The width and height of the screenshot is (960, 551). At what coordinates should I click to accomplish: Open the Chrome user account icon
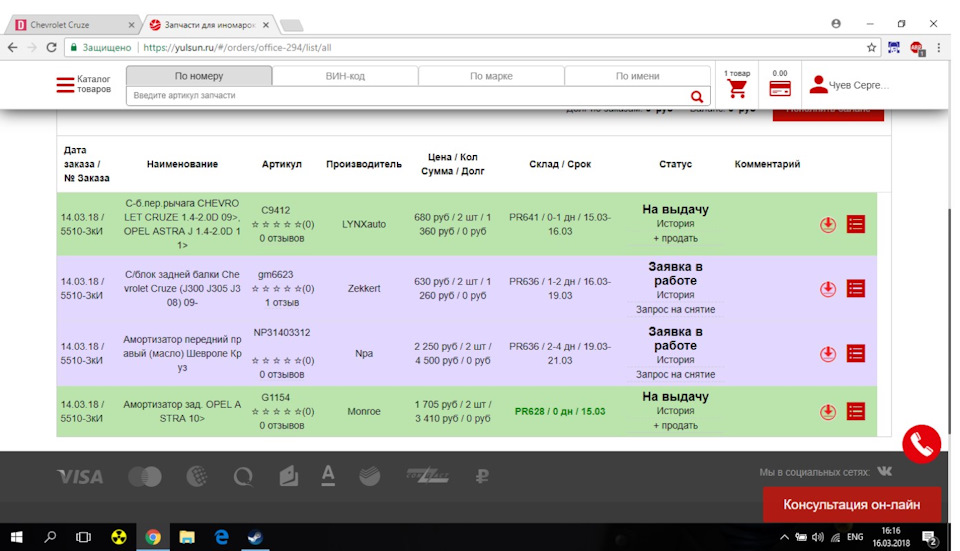(x=836, y=23)
